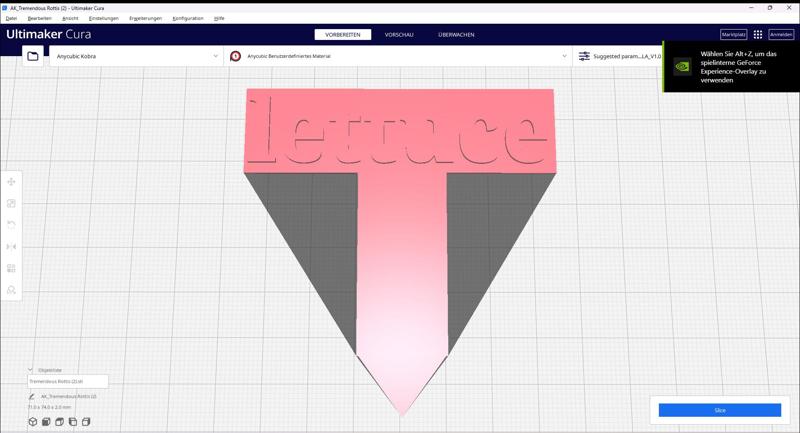Select the Tremendous Rottis object list entry
This screenshot has width=800, height=433.
[68, 381]
